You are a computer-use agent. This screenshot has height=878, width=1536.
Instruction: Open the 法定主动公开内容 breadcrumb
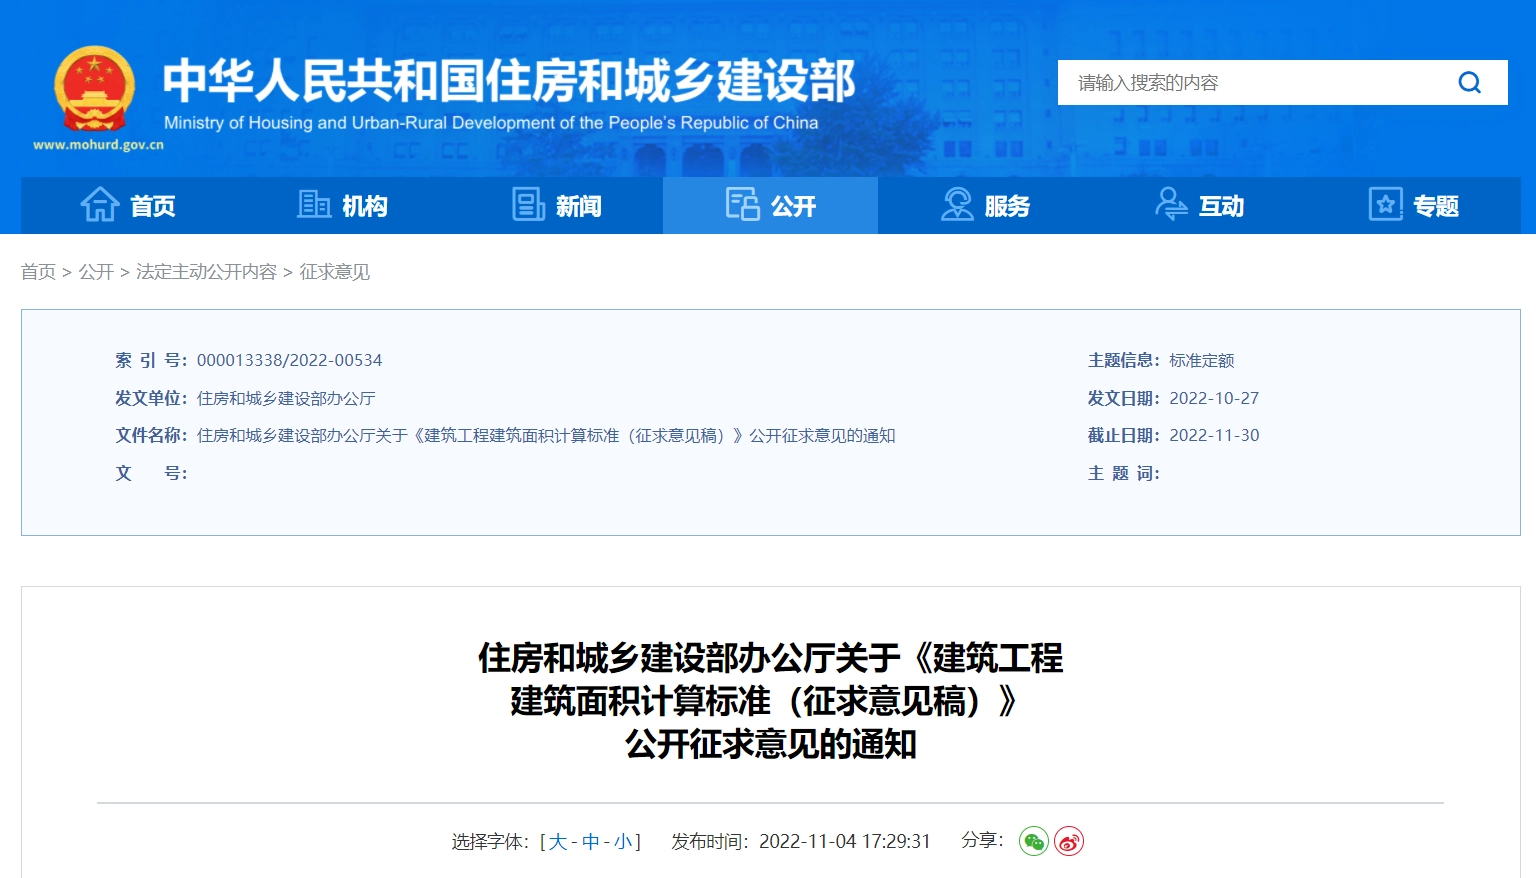[x=207, y=272]
